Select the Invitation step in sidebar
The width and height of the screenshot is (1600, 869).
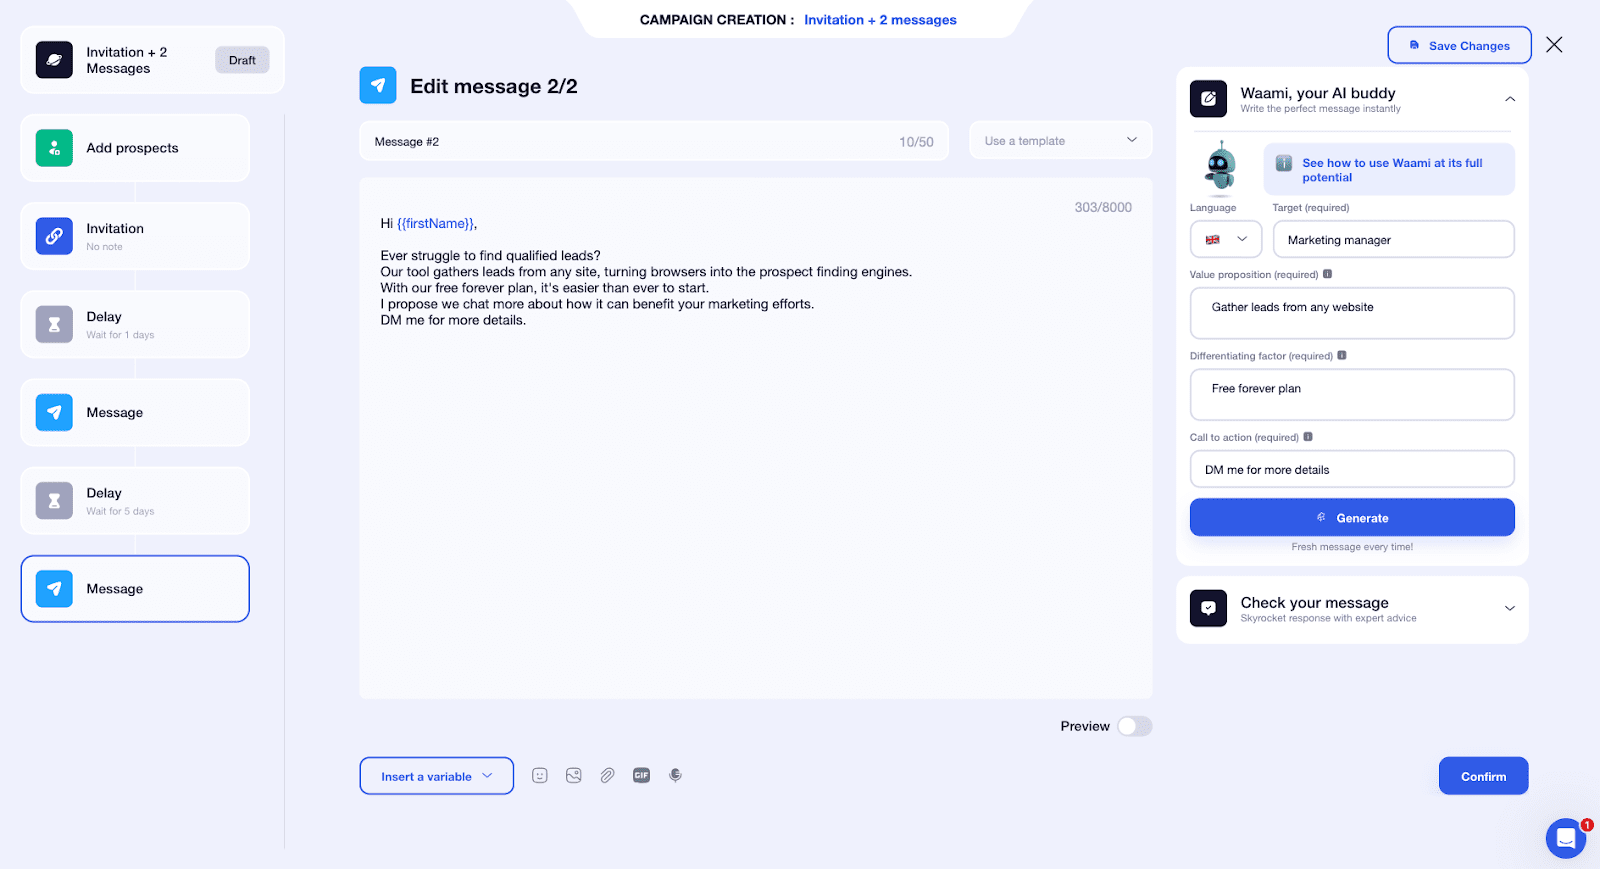point(135,236)
